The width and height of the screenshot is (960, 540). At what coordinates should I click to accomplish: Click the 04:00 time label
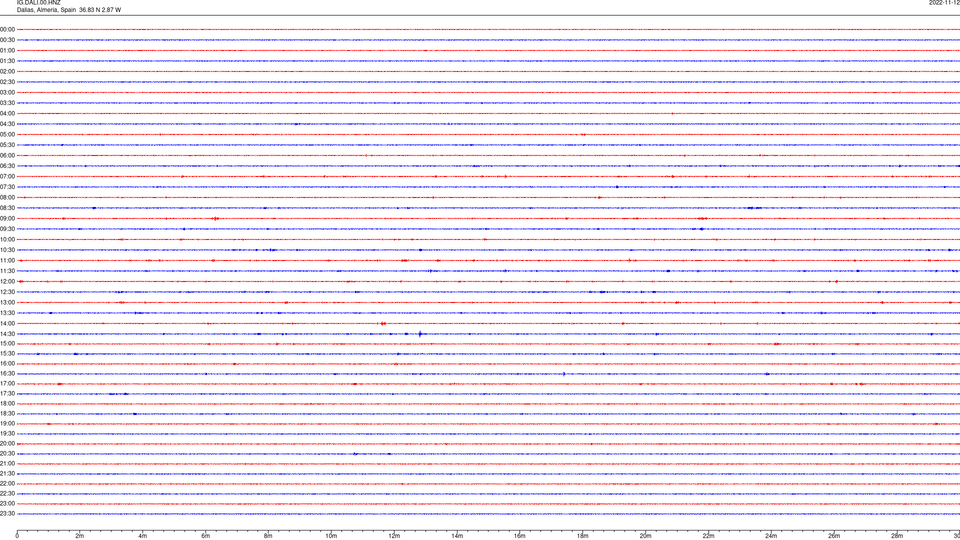[7, 113]
